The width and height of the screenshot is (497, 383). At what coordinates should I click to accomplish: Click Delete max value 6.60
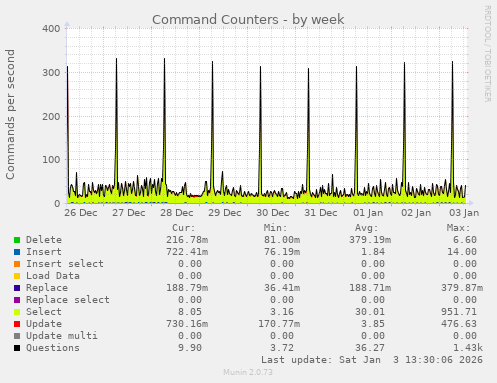pyautogui.click(x=465, y=240)
